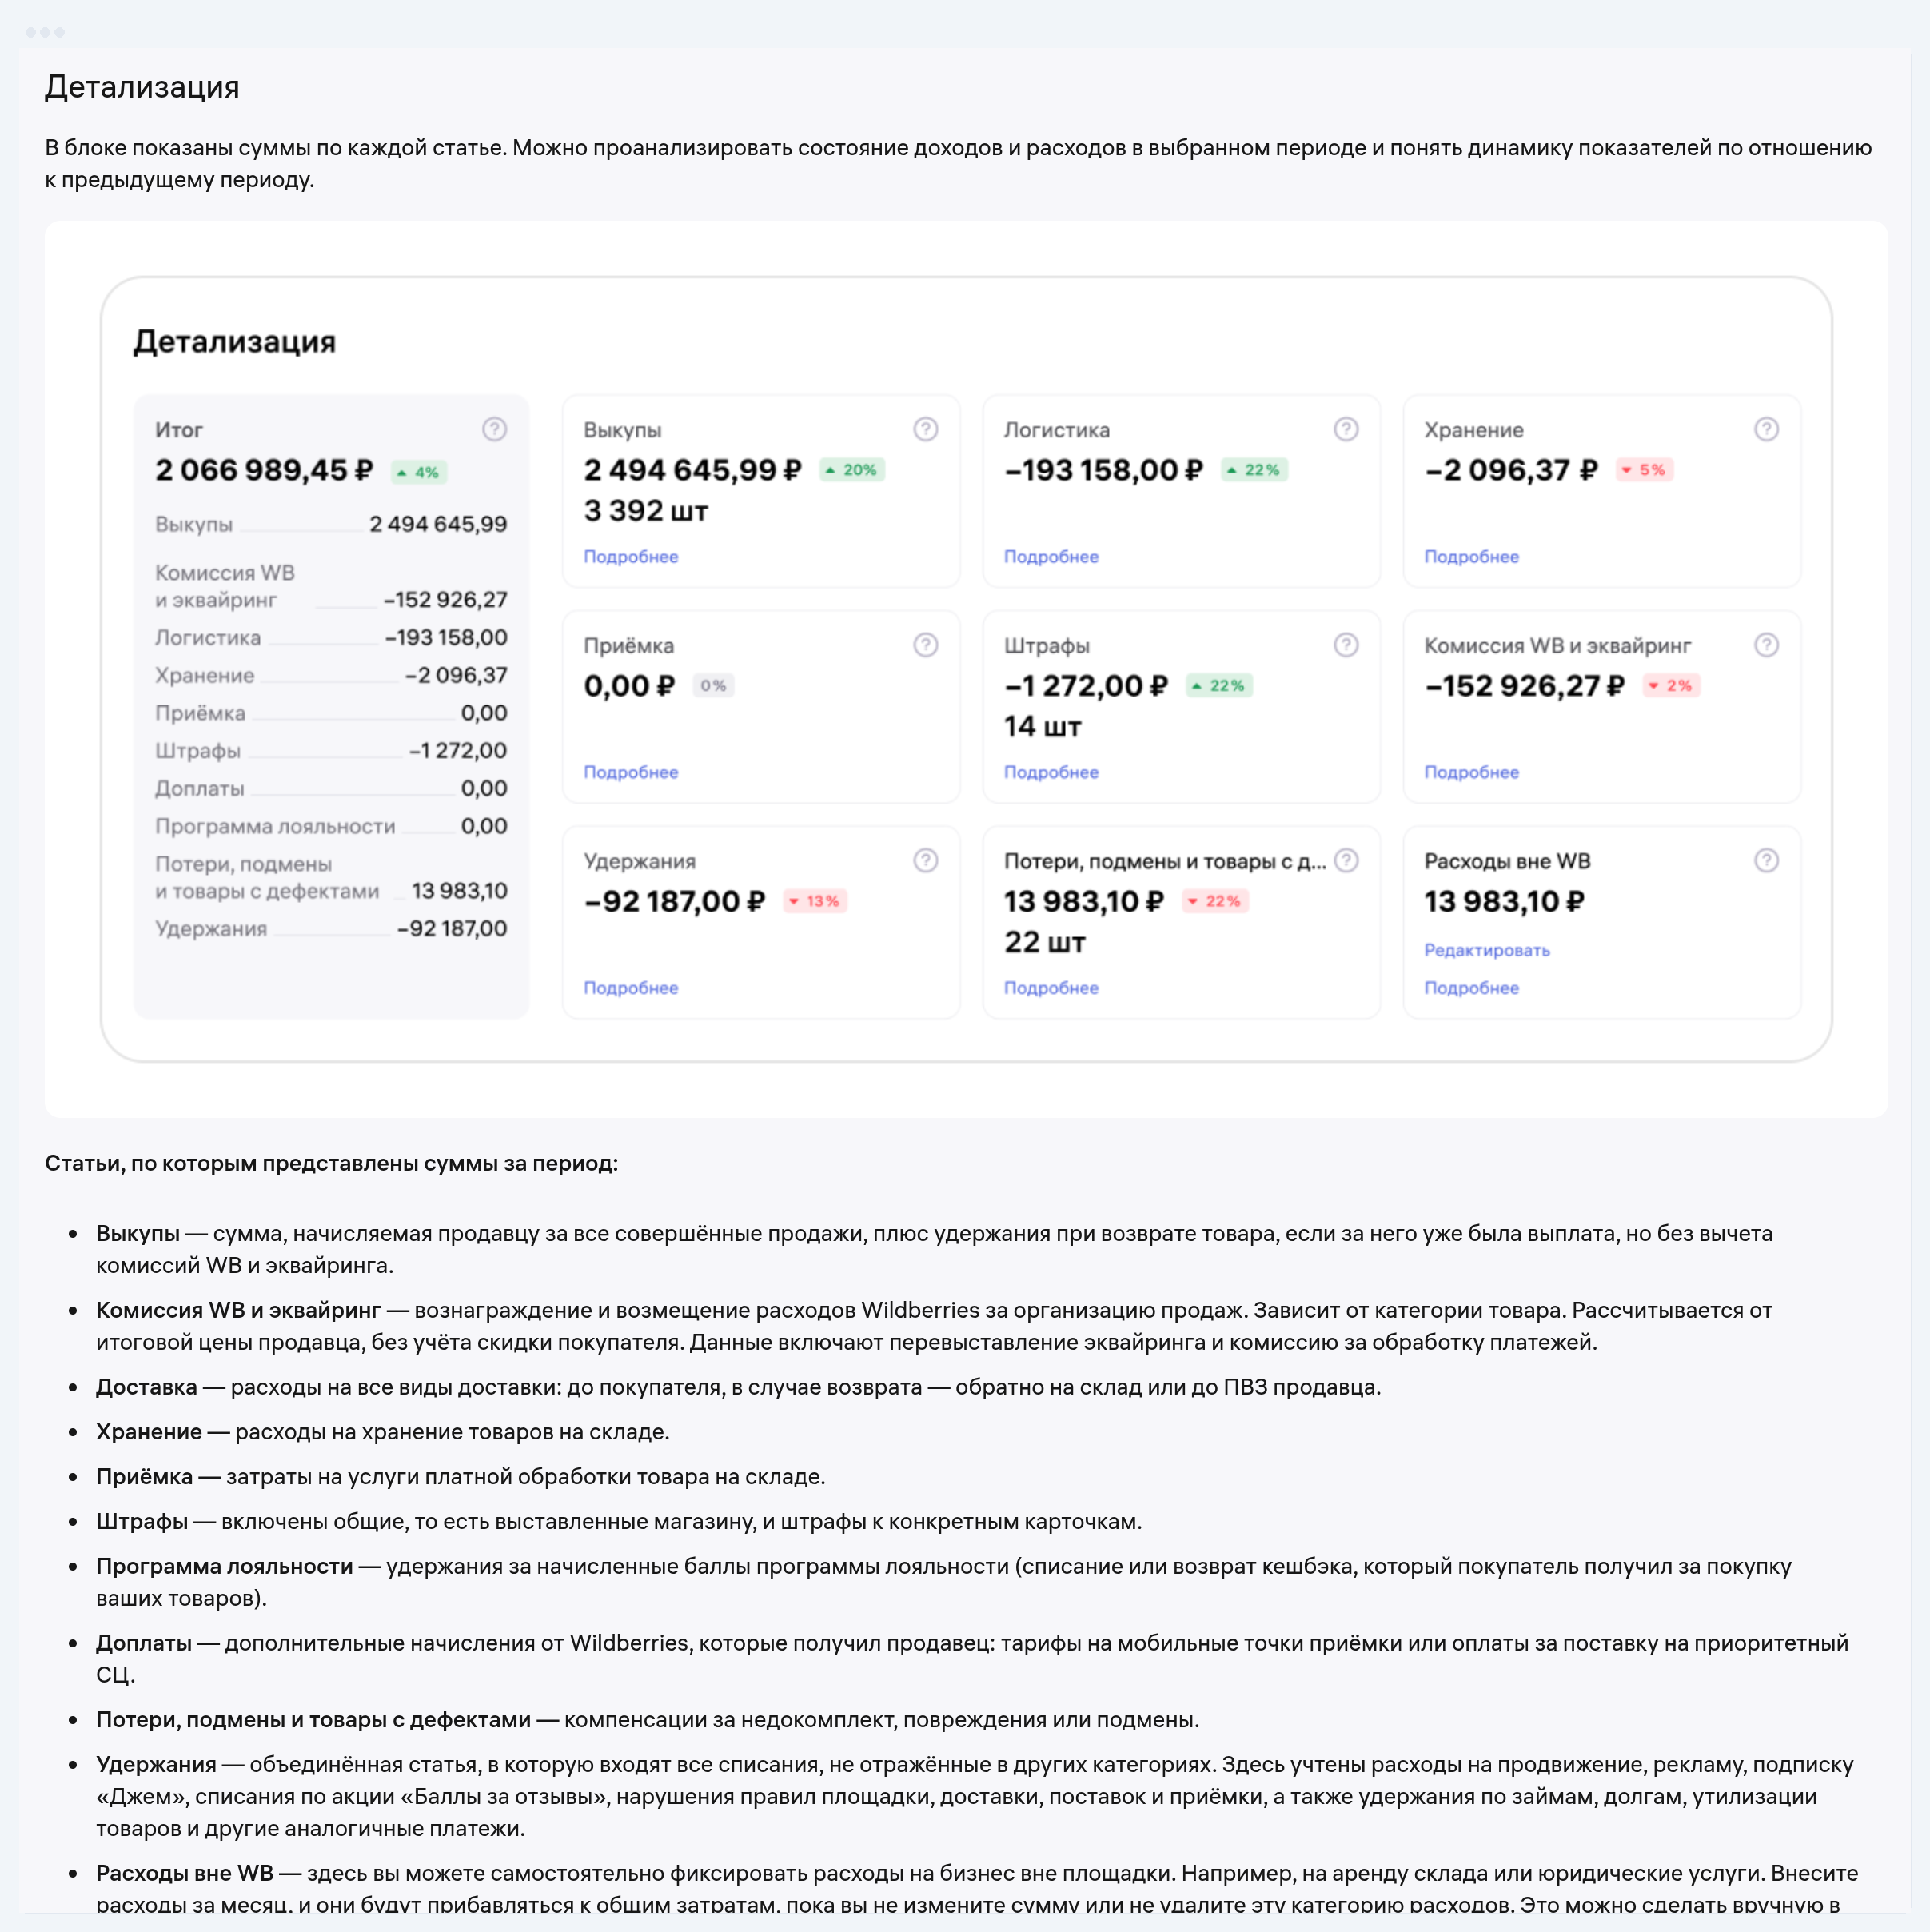The image size is (1930, 1932).
Task: Click the red 13% badge on Удержания
Action: click(x=815, y=901)
